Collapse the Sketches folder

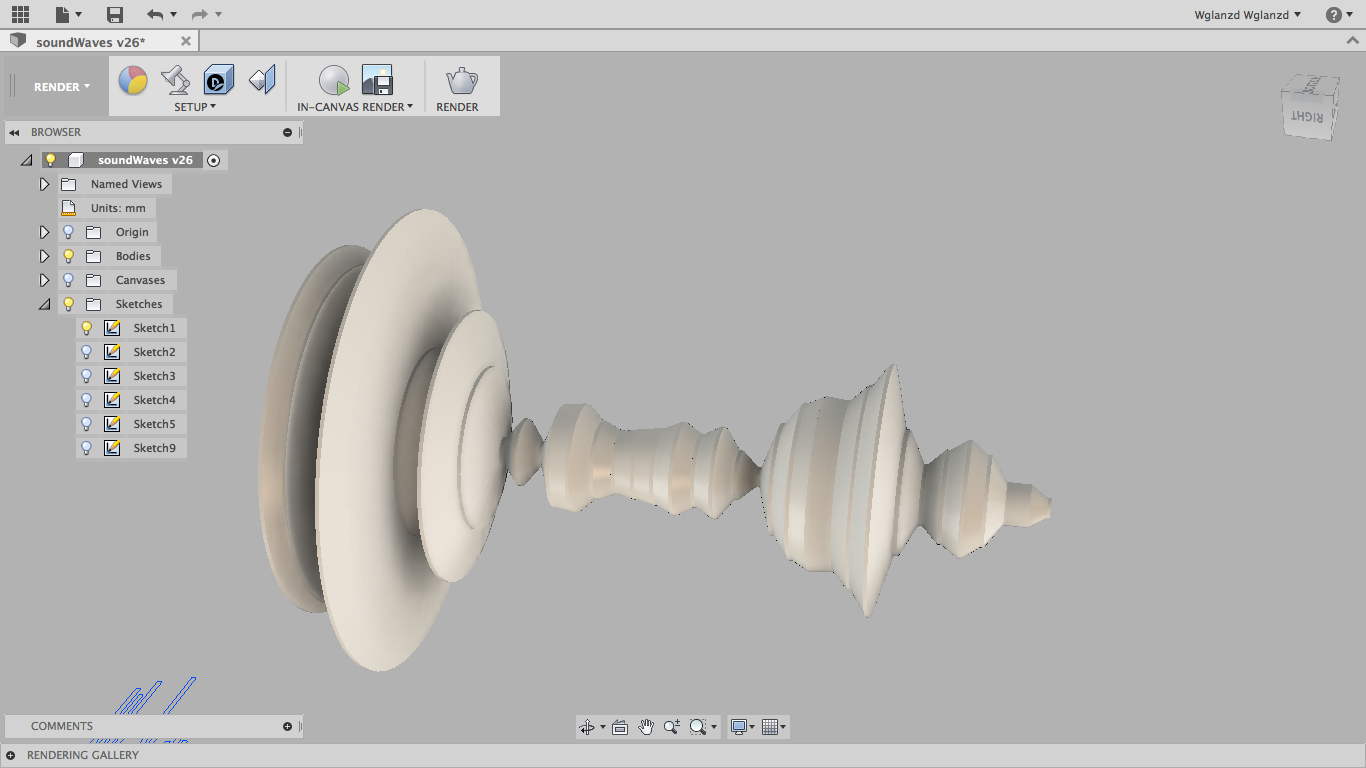[44, 304]
